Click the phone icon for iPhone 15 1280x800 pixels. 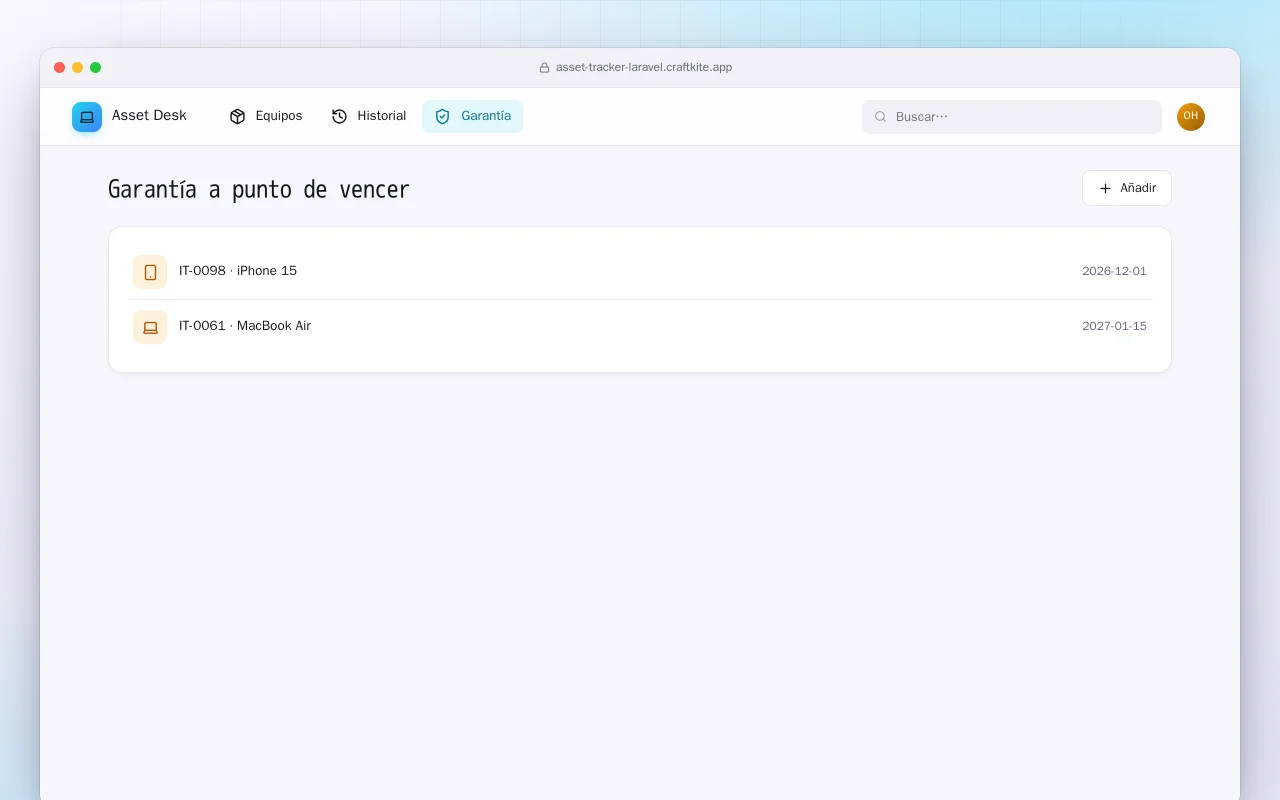click(x=150, y=272)
